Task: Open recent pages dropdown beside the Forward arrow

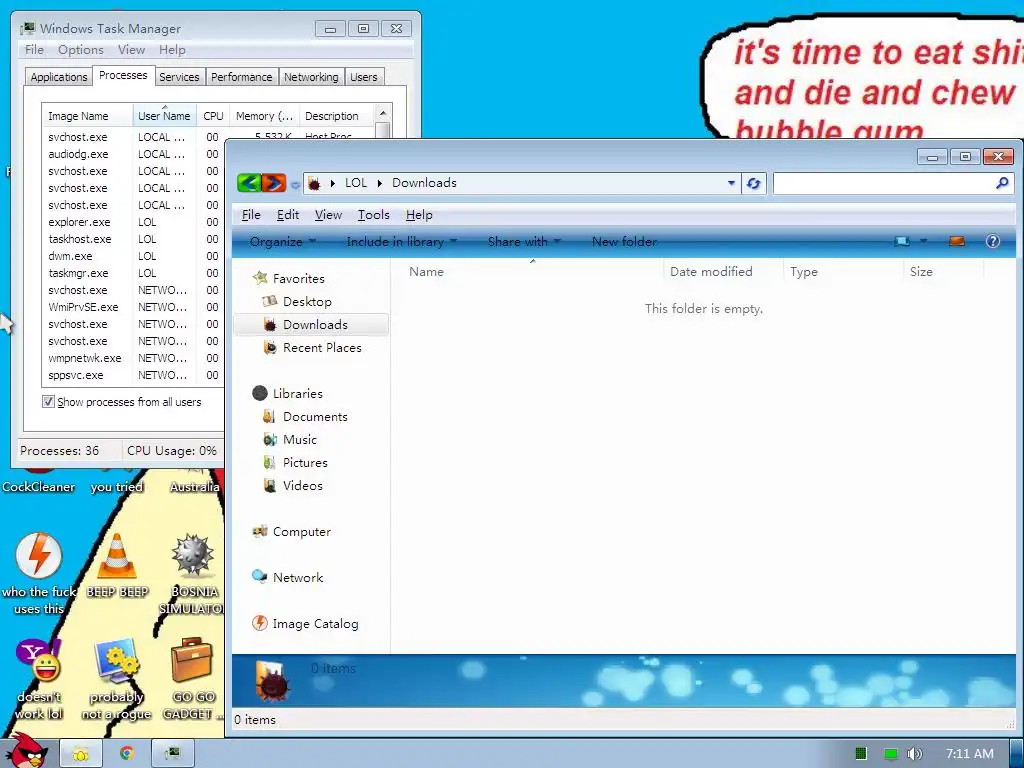Action: 295,185
